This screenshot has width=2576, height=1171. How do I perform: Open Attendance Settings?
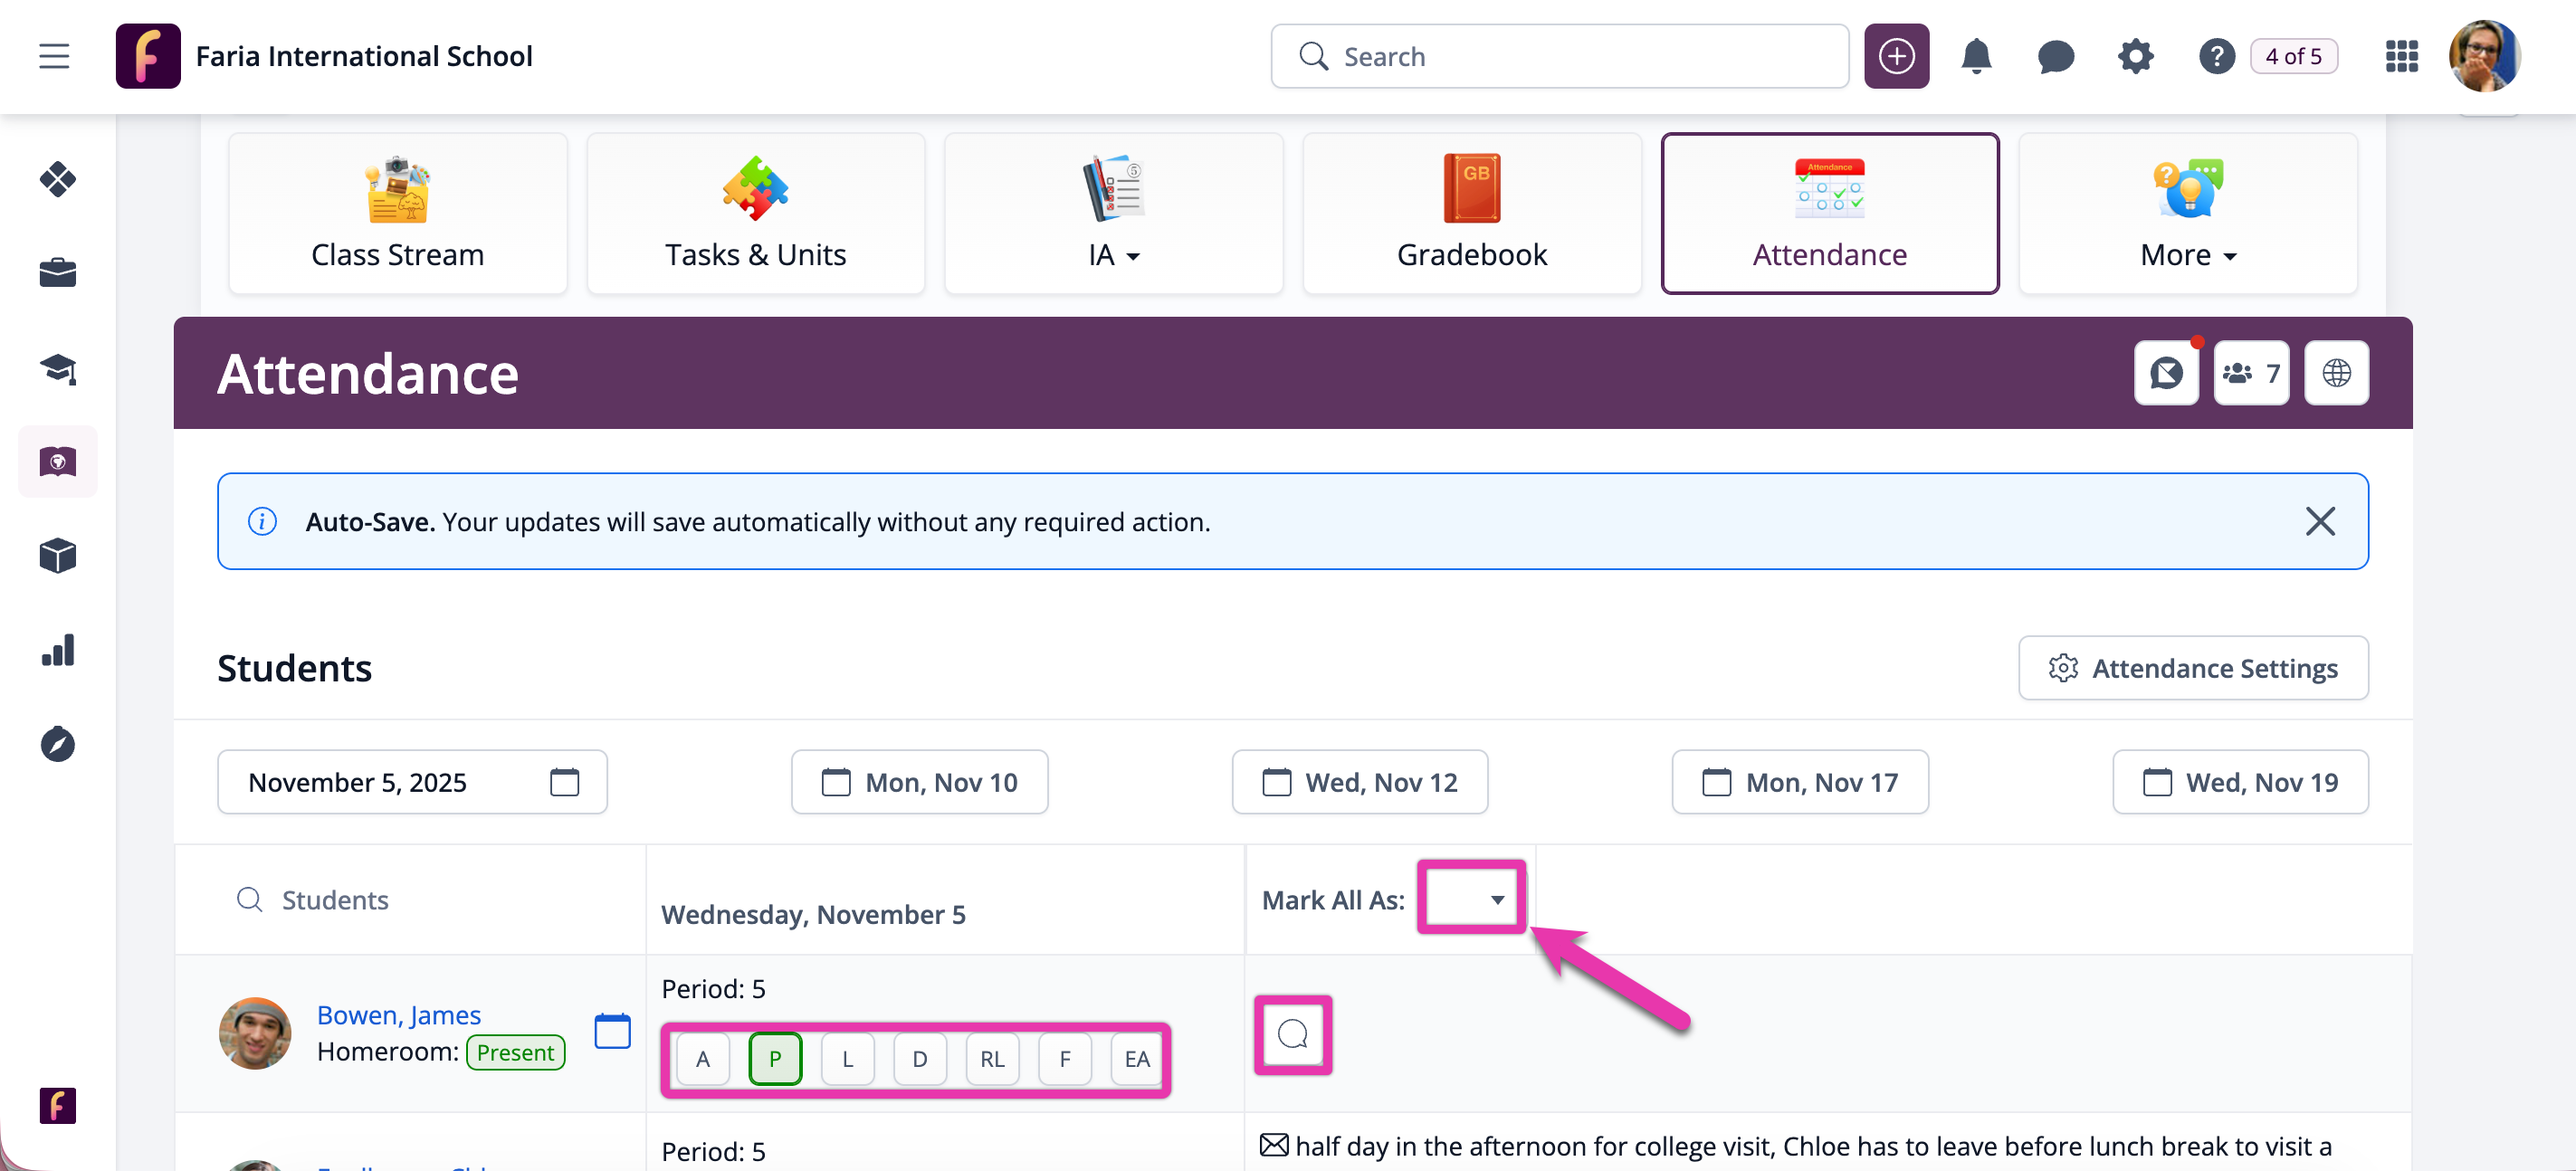pos(2193,668)
